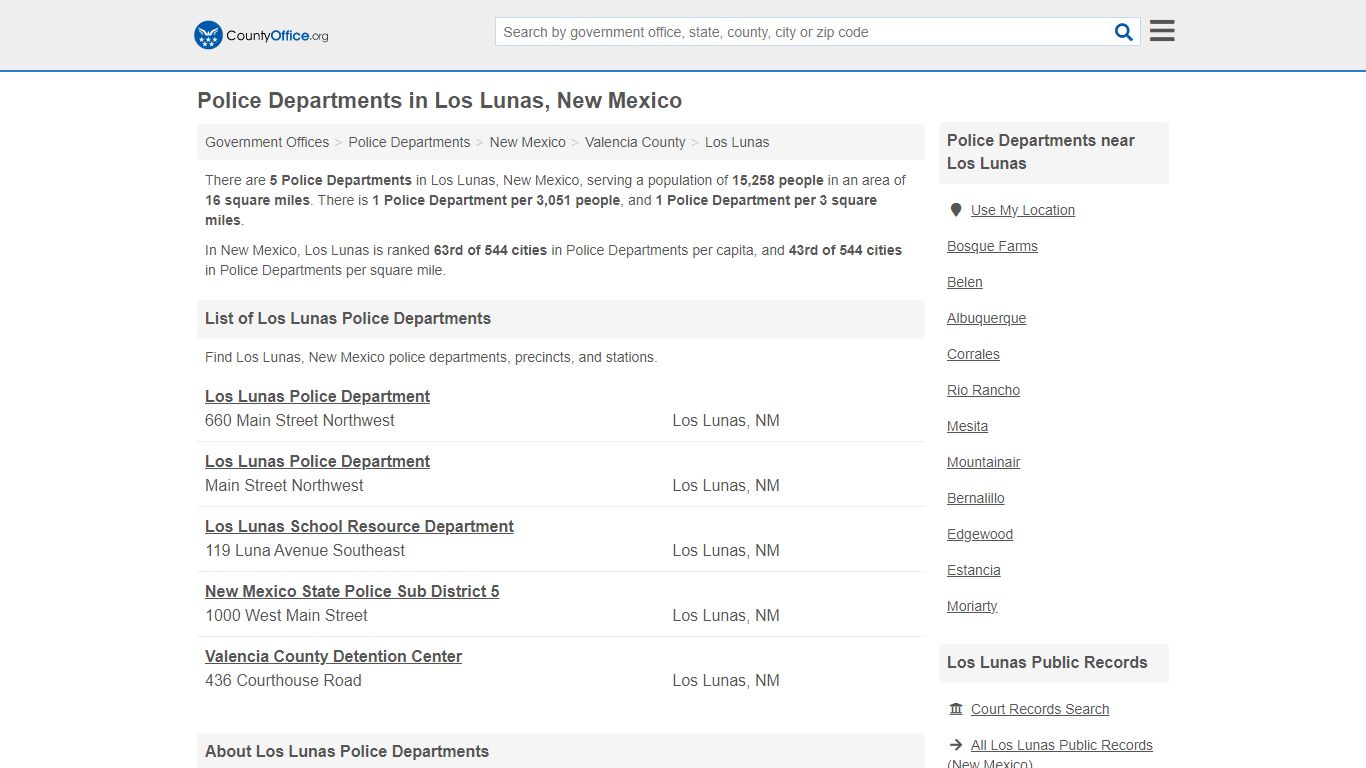
Task: Open Los Lunas Police Department at 660 Main Street
Action: point(317,396)
